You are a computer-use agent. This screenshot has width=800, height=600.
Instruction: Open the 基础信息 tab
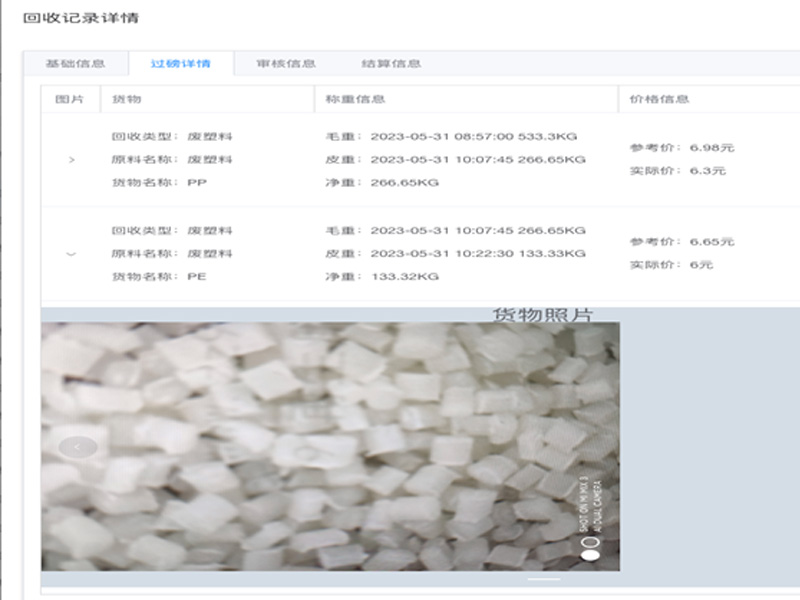coord(75,63)
